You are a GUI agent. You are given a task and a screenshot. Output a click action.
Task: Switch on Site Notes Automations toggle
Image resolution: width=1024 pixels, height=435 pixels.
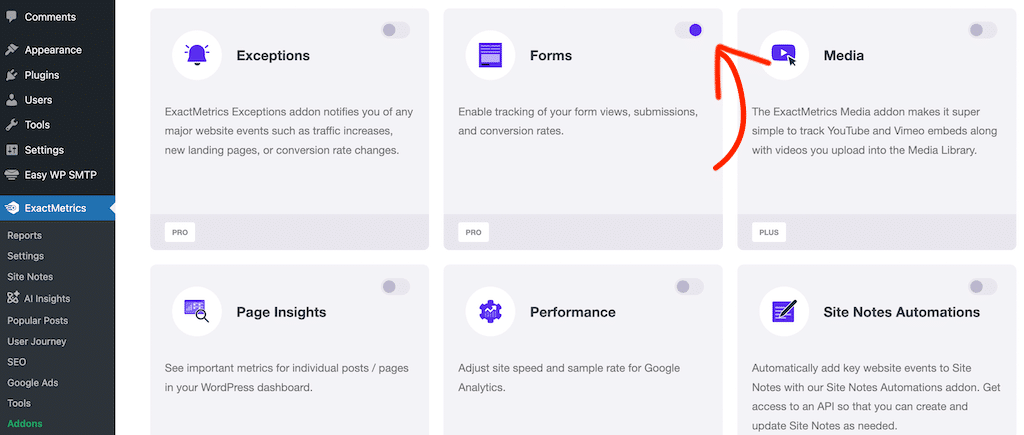(982, 287)
